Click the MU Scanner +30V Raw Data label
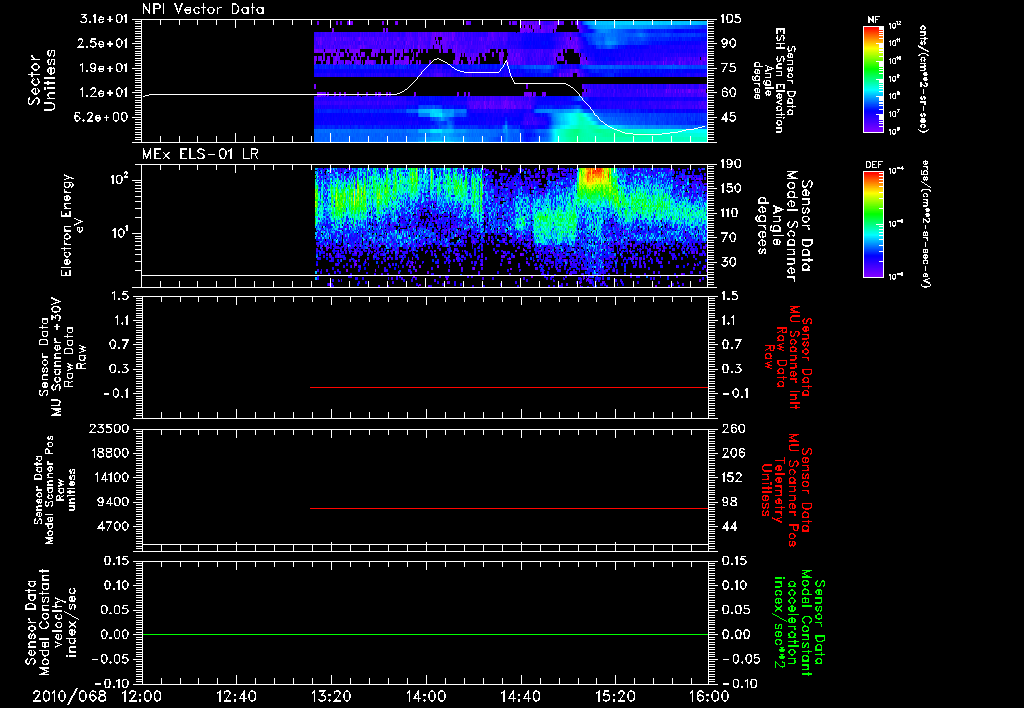The height and width of the screenshot is (708, 1024). pyautogui.click(x=62, y=357)
